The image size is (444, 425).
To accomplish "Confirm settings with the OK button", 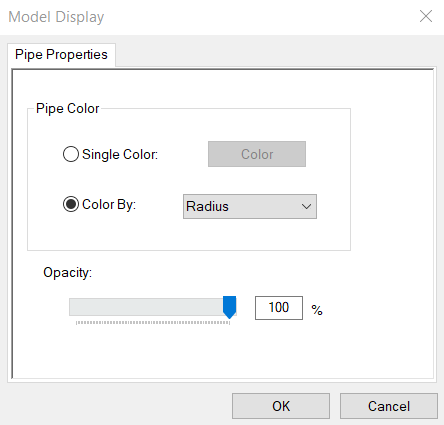I will click(x=281, y=406).
